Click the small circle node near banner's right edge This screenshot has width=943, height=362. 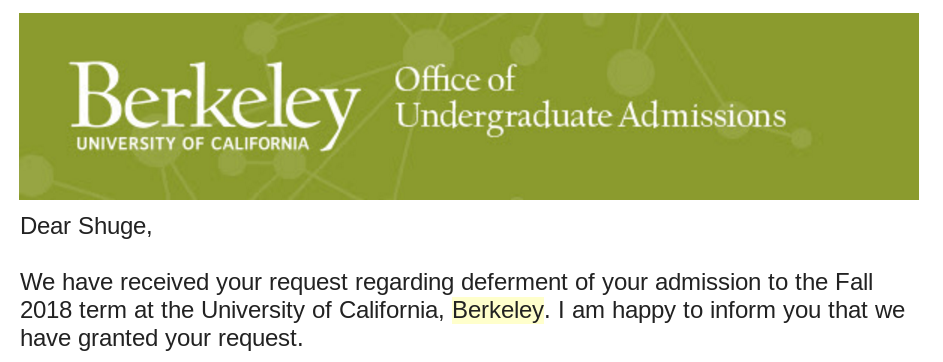coord(801,138)
